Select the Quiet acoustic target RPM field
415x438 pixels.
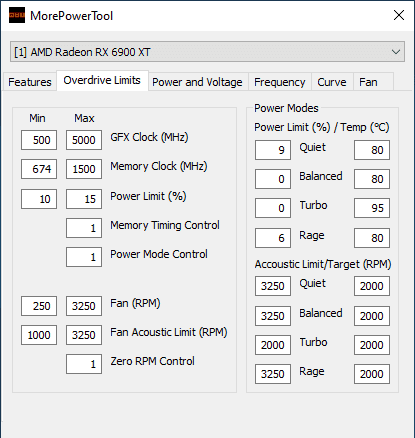coord(372,286)
